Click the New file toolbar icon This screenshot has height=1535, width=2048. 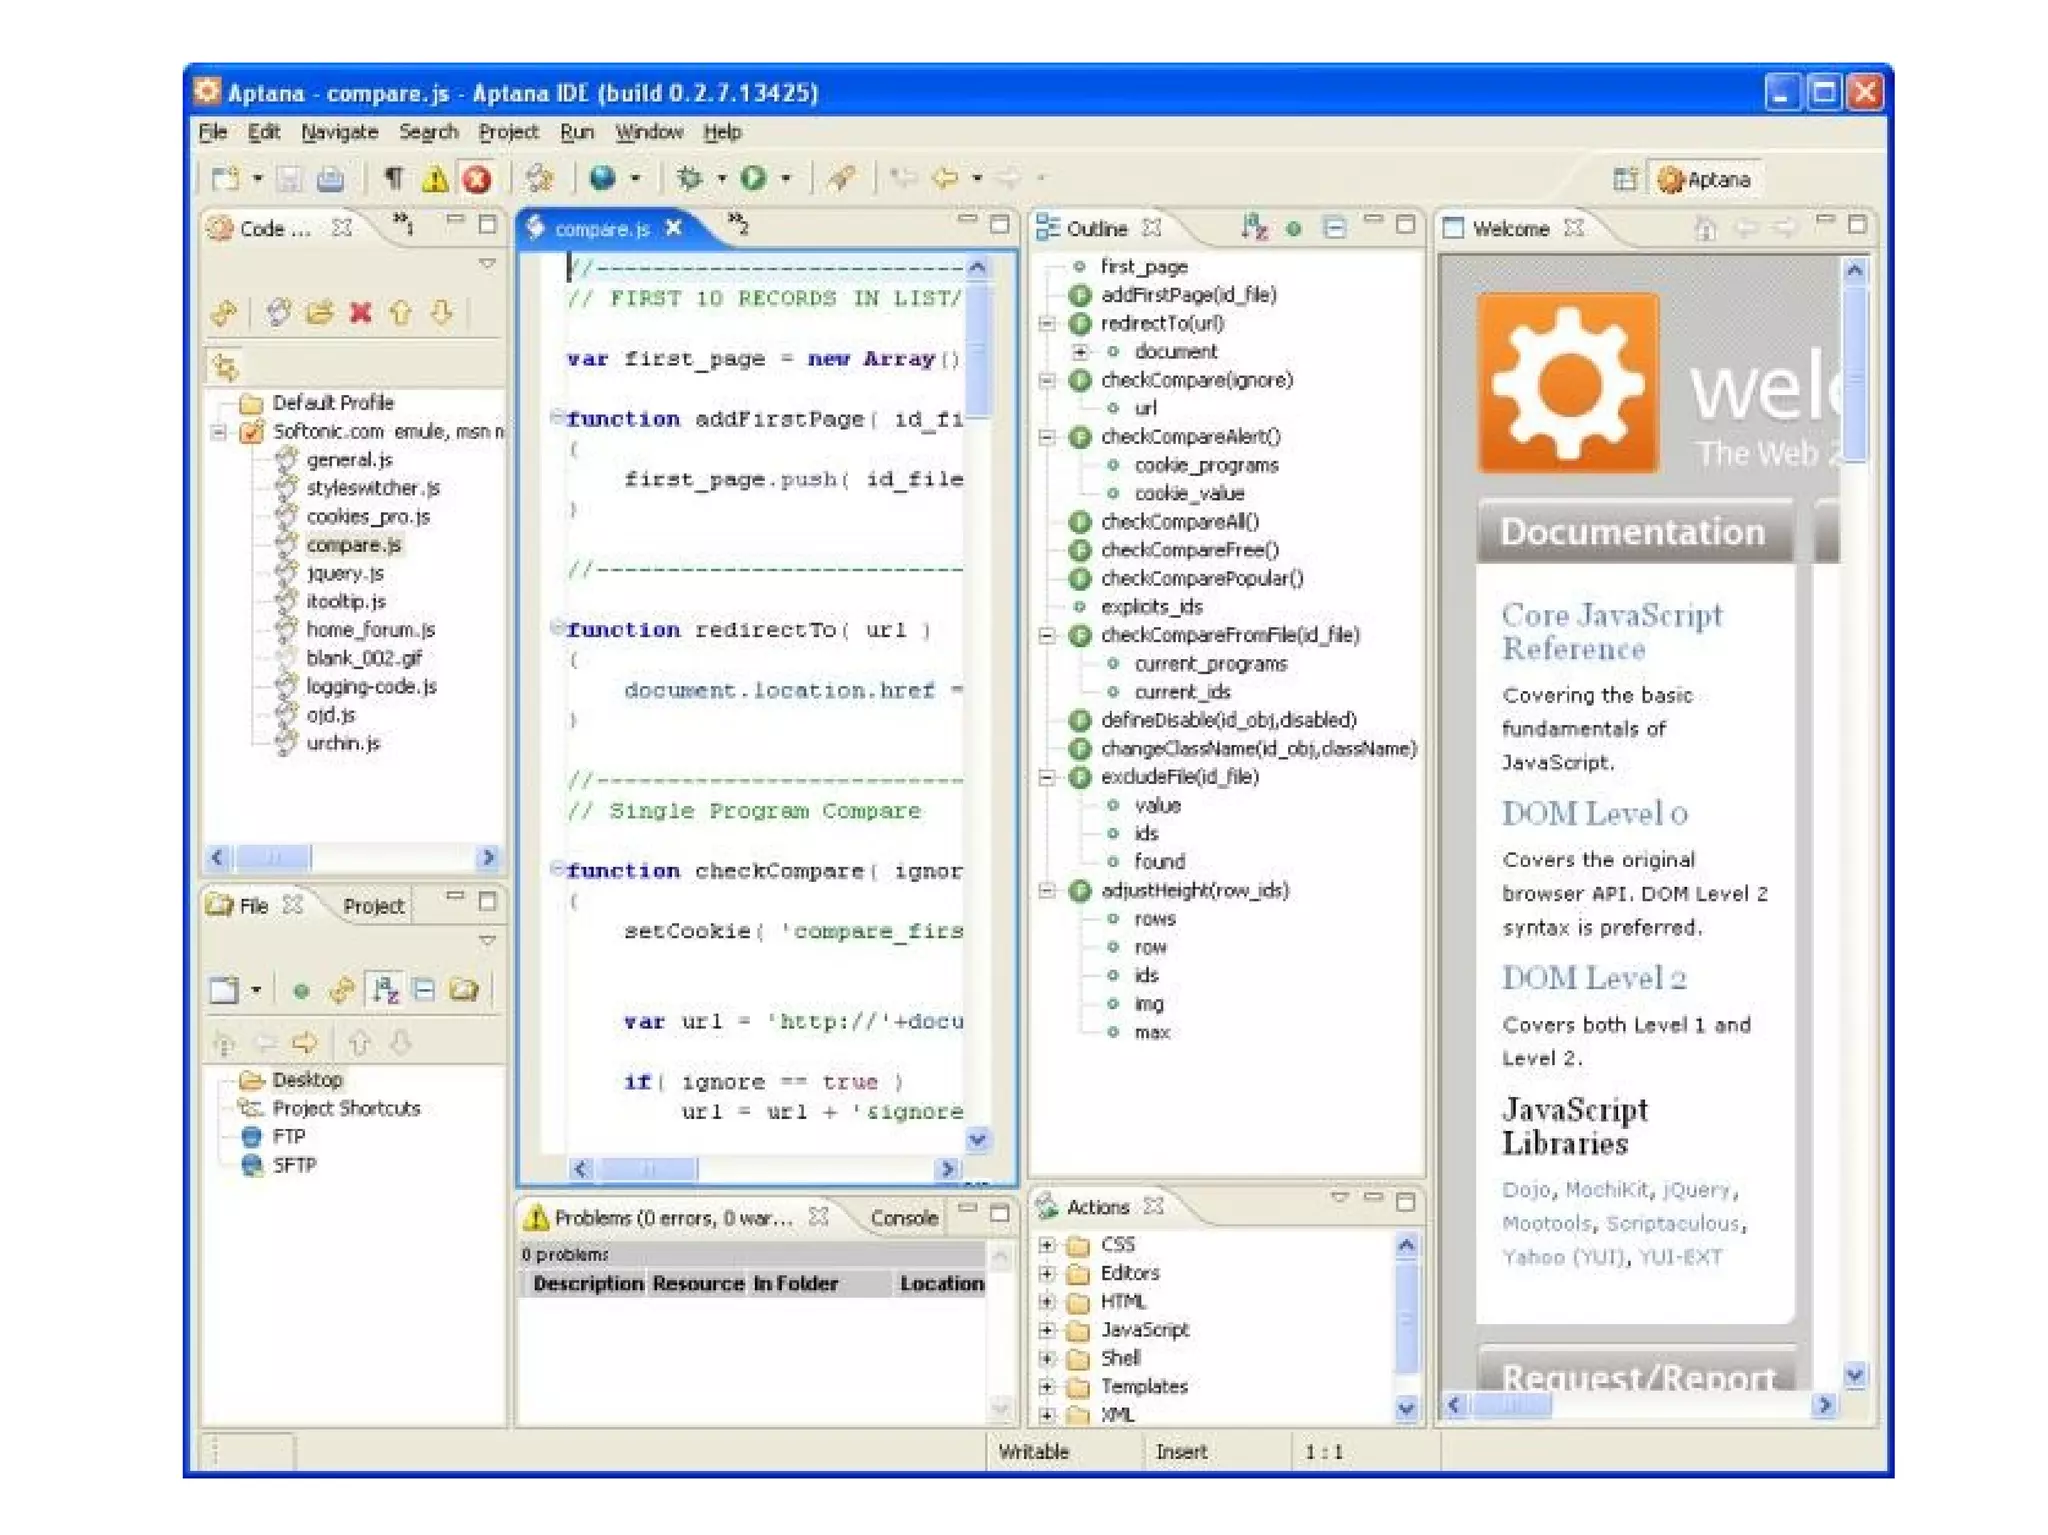pos(225,179)
